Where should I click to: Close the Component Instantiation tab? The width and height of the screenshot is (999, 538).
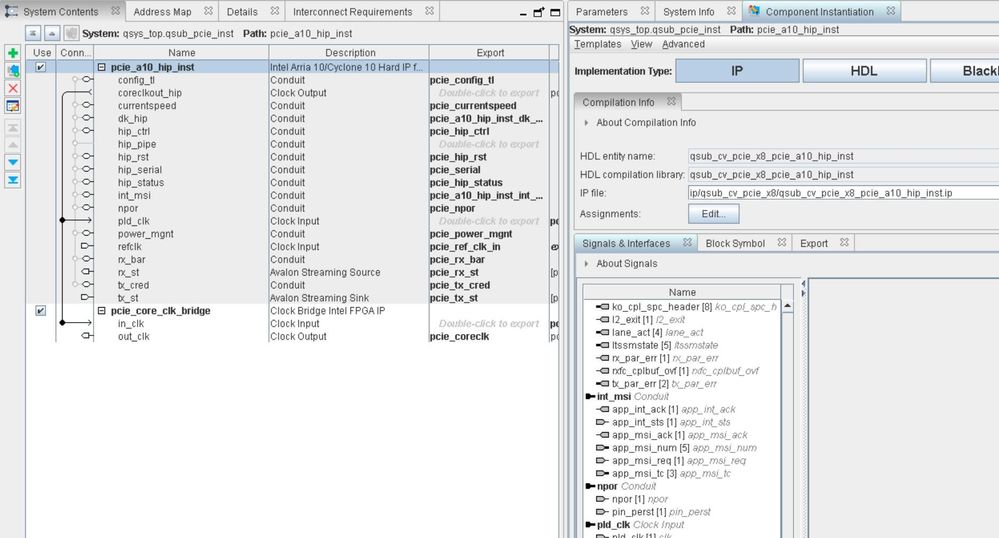(x=891, y=11)
